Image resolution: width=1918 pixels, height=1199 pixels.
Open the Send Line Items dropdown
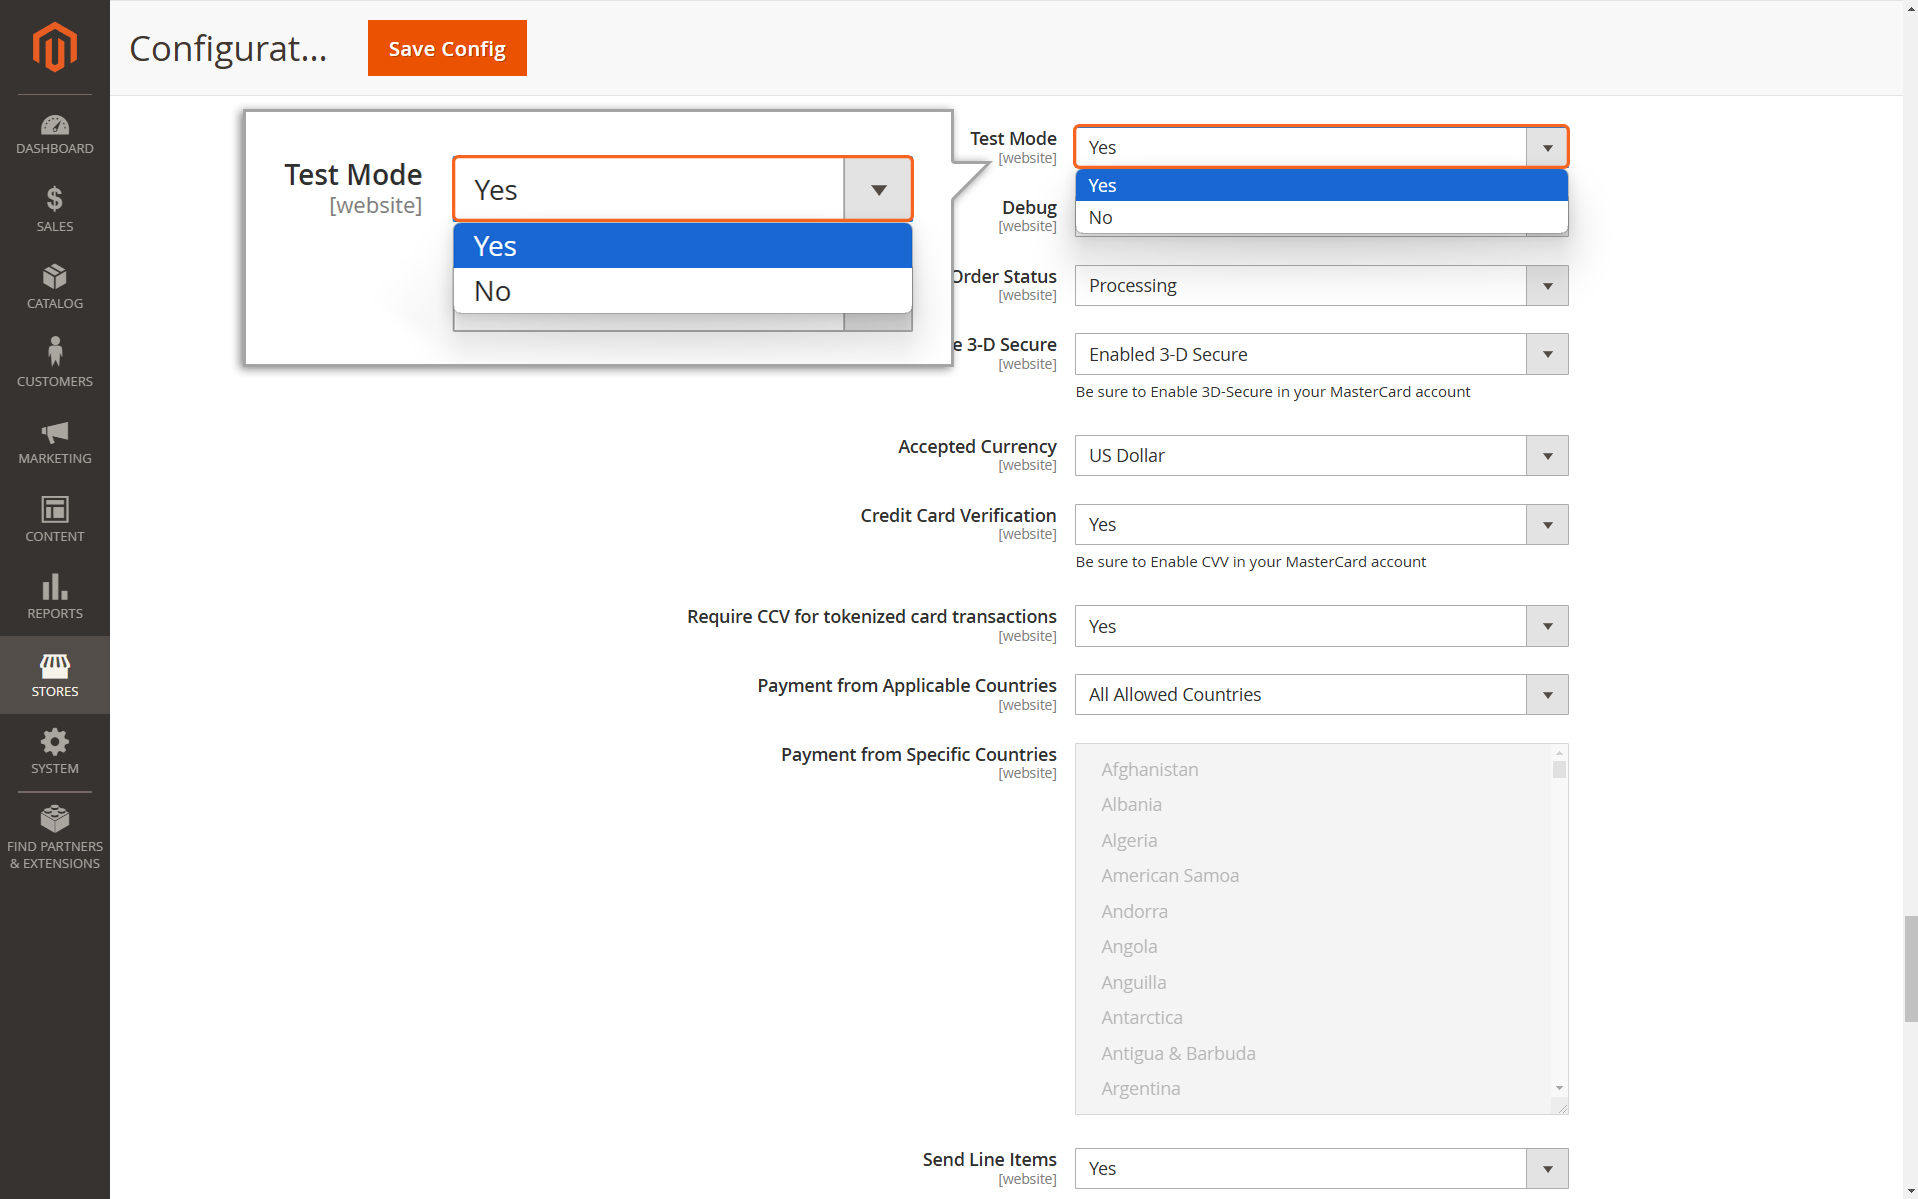pyautogui.click(x=1321, y=1169)
